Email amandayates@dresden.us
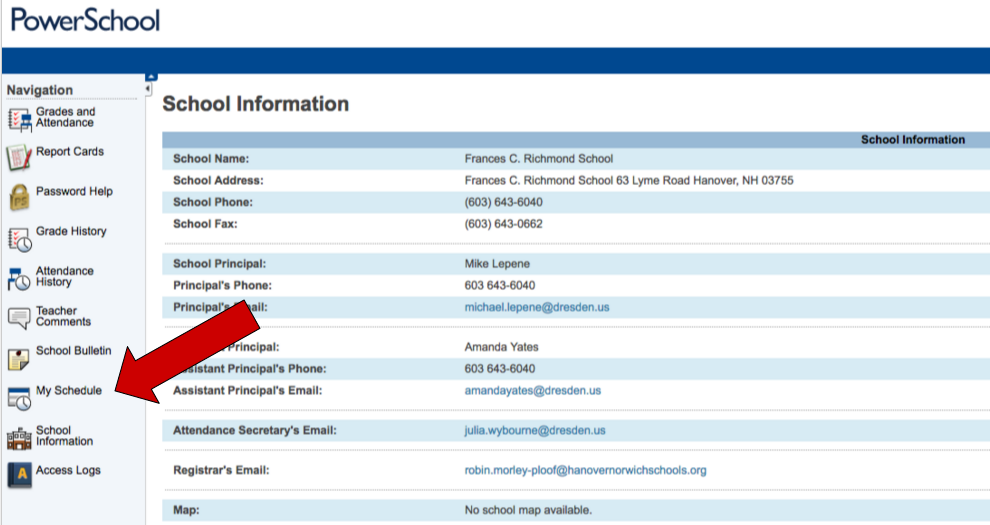 pyautogui.click(x=532, y=391)
